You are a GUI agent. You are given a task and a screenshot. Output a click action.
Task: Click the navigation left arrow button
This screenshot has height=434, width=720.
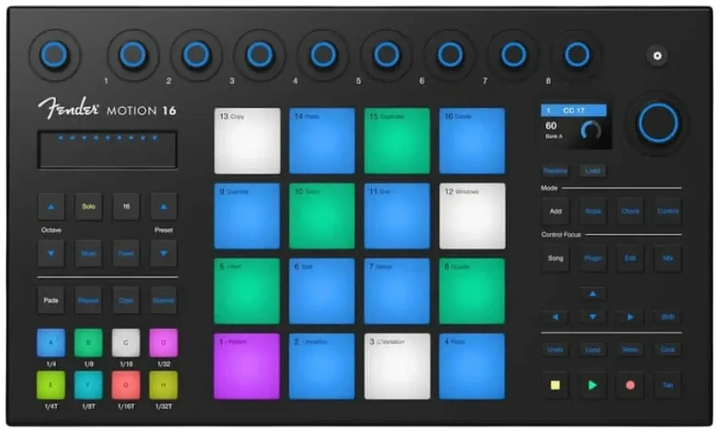555,317
